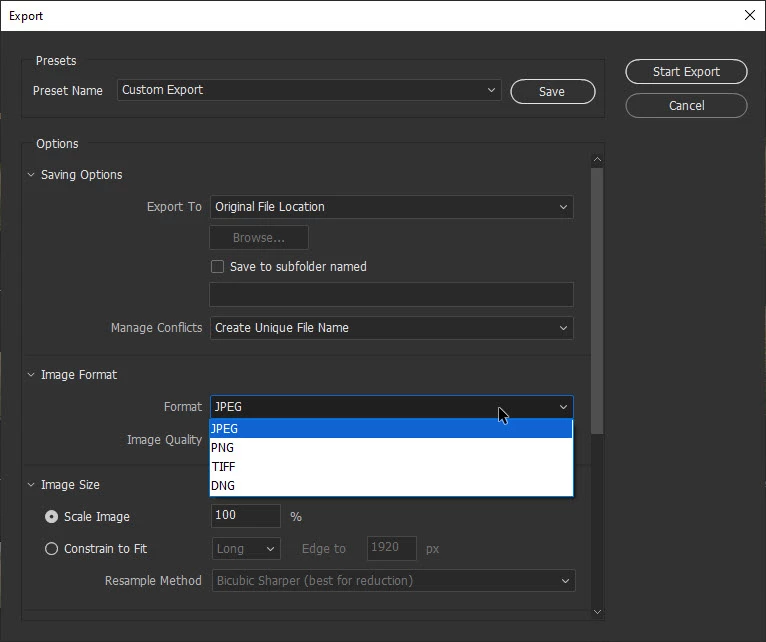Save the export preset

[x=553, y=91]
